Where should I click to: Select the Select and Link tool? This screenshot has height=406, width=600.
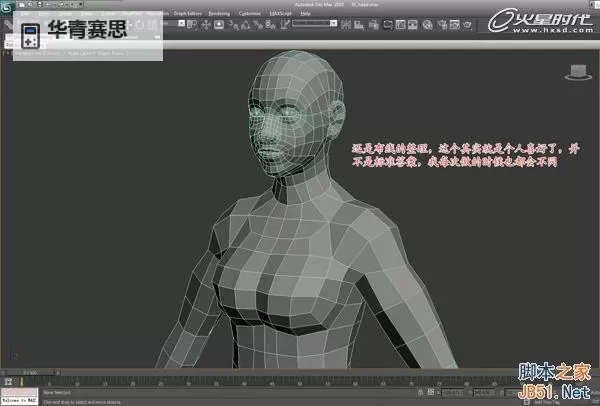pyautogui.click(x=8, y=25)
